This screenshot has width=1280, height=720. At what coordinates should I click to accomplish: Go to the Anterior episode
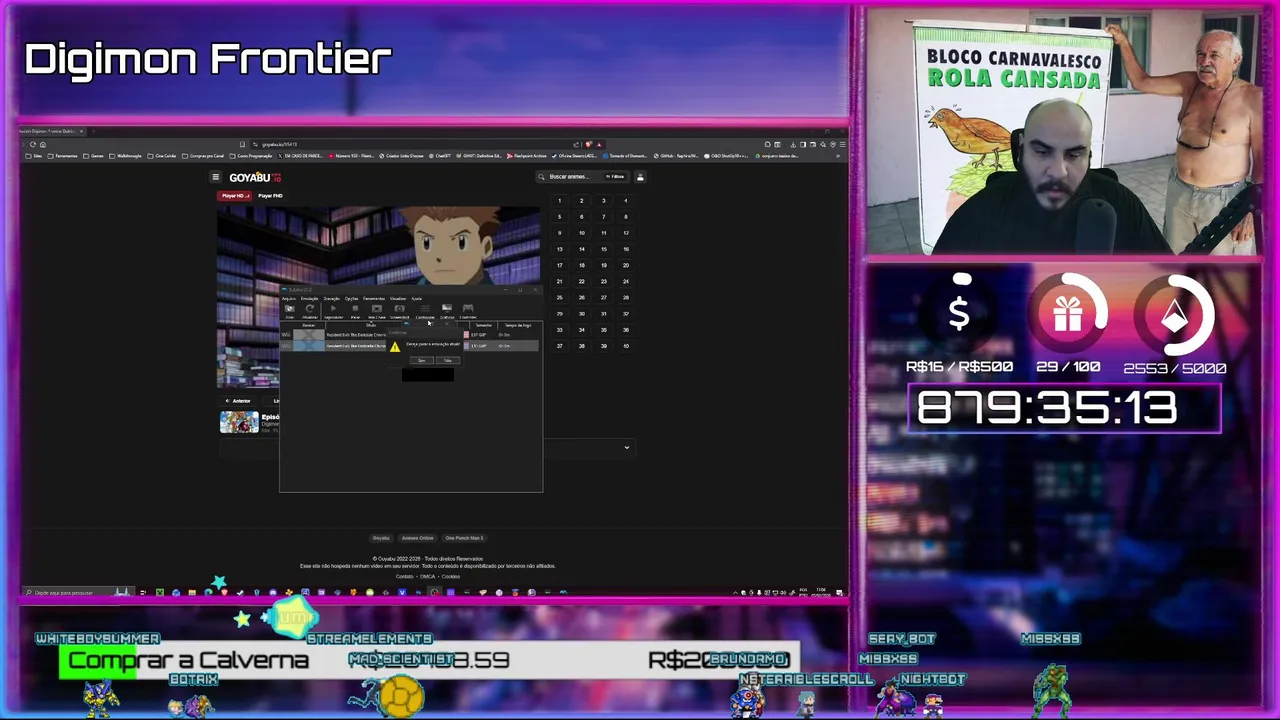coord(240,401)
